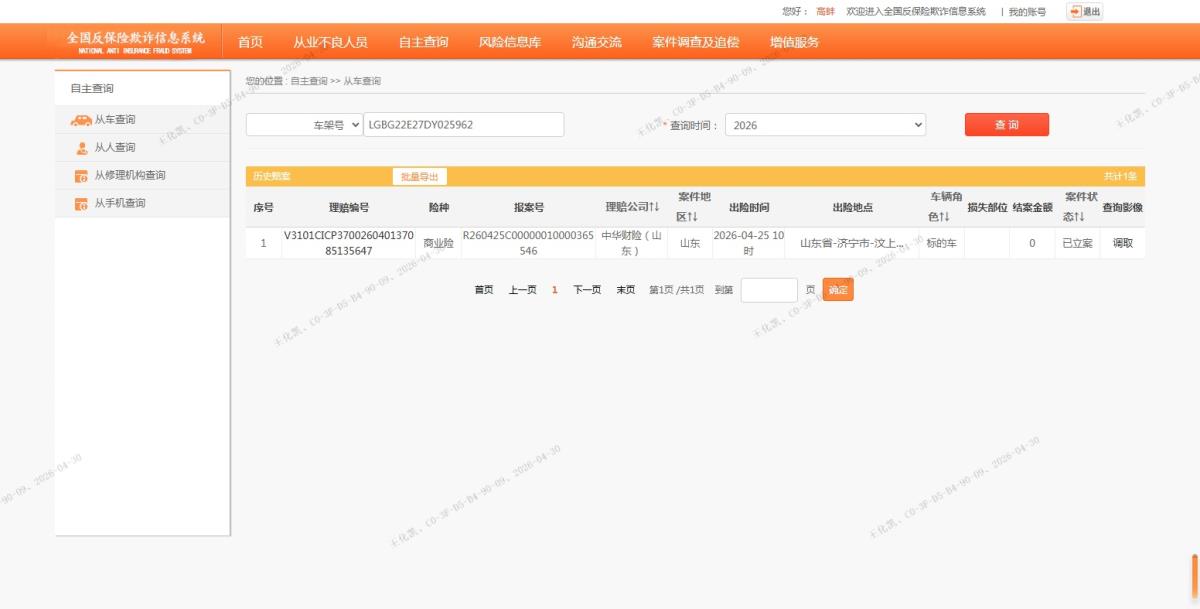The height and width of the screenshot is (609, 1200).
Task: Click the person icon beside 从人查询
Action: pyautogui.click(x=82, y=148)
